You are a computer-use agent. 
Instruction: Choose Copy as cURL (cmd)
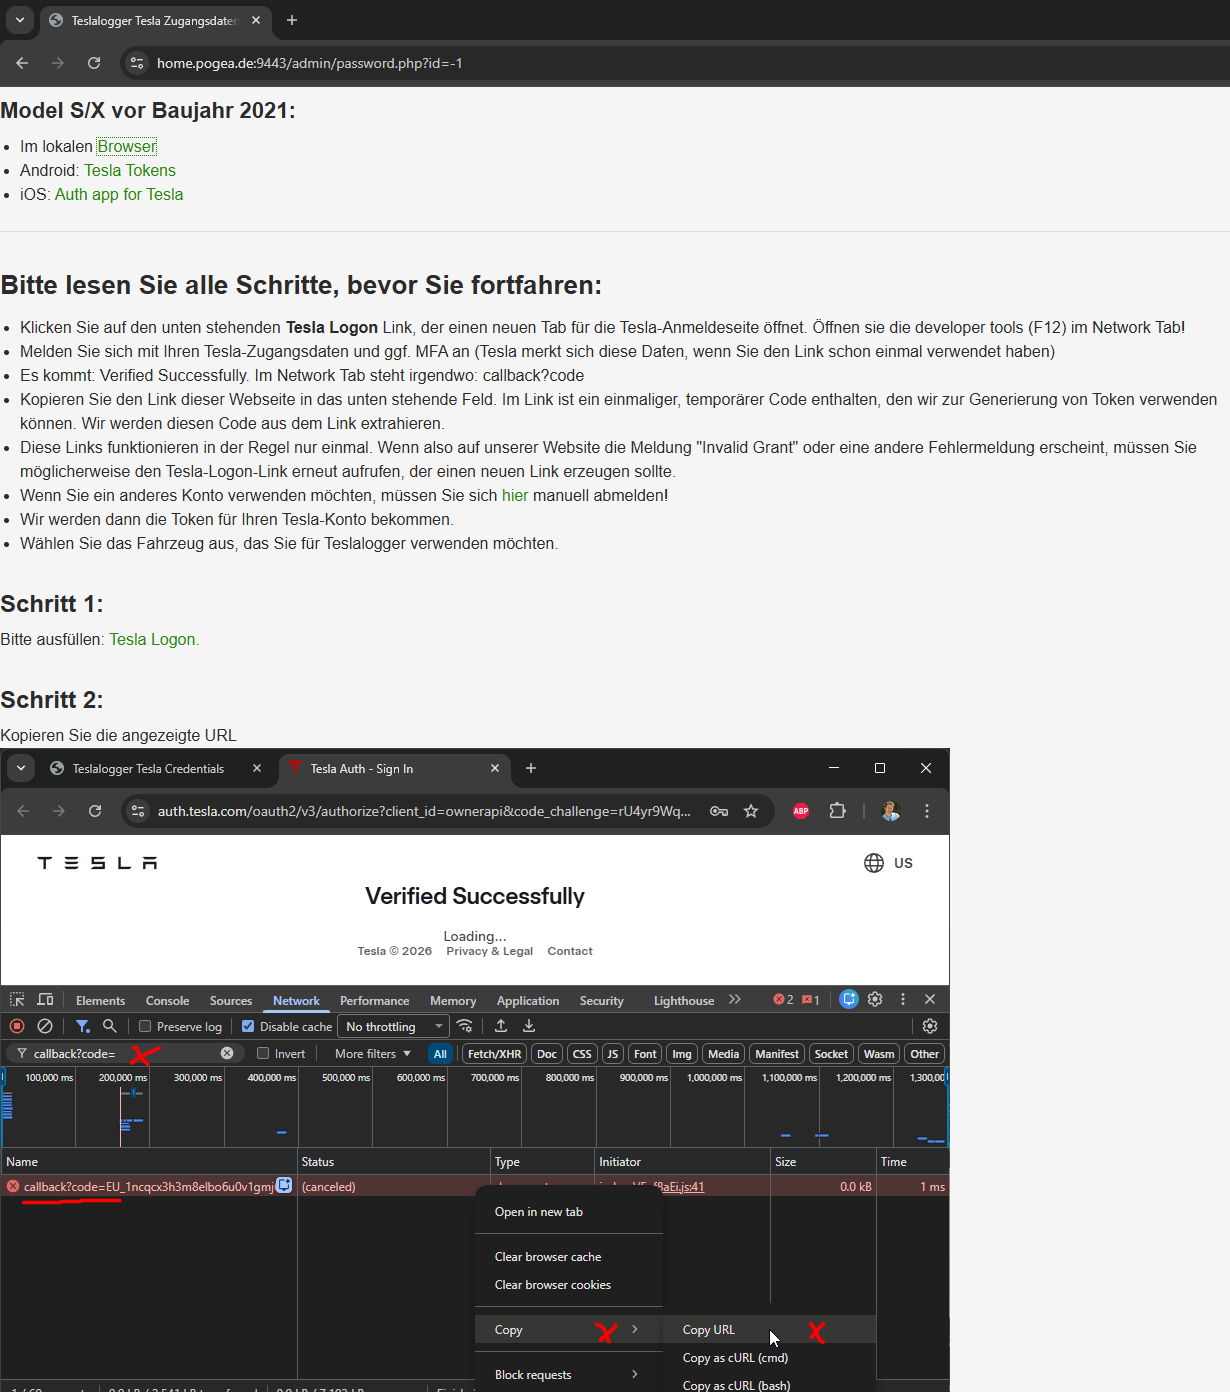tap(770, 1358)
